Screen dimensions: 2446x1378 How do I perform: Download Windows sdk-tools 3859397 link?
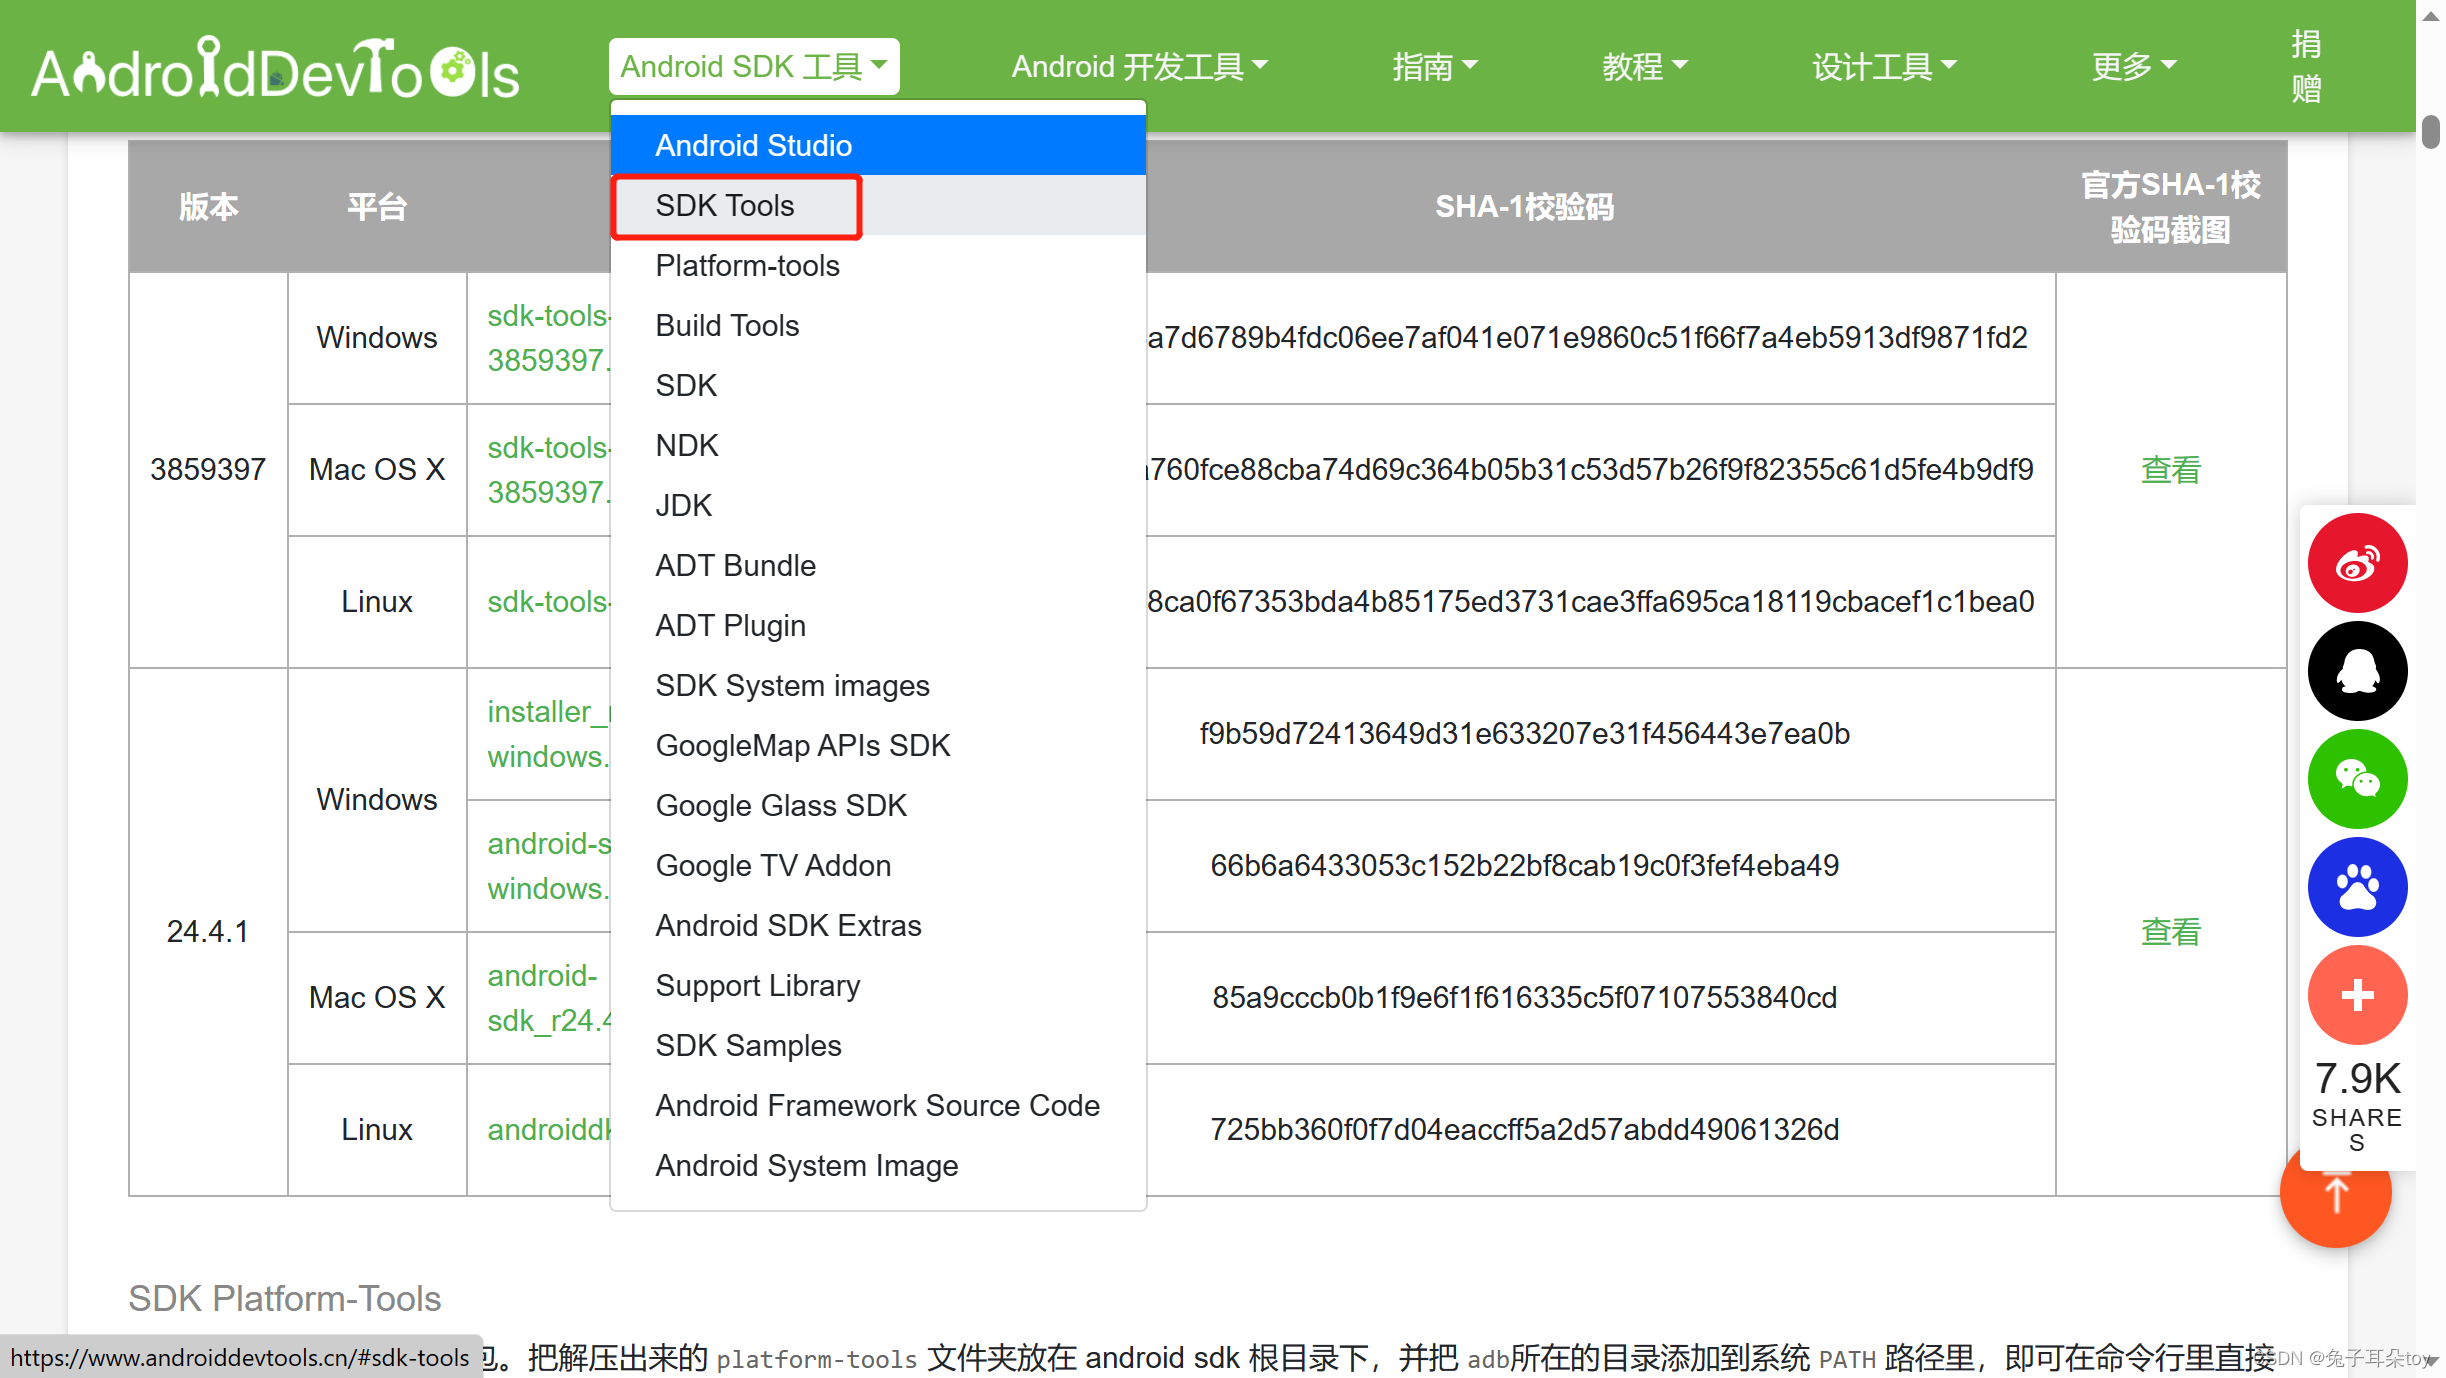click(548, 338)
